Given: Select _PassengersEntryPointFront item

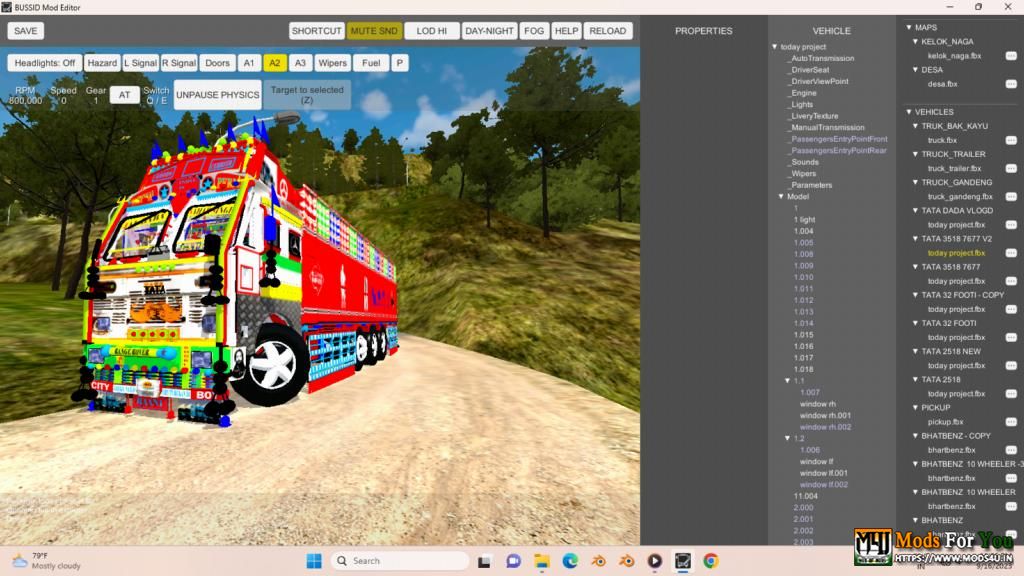Looking at the screenshot, I should tap(837, 139).
